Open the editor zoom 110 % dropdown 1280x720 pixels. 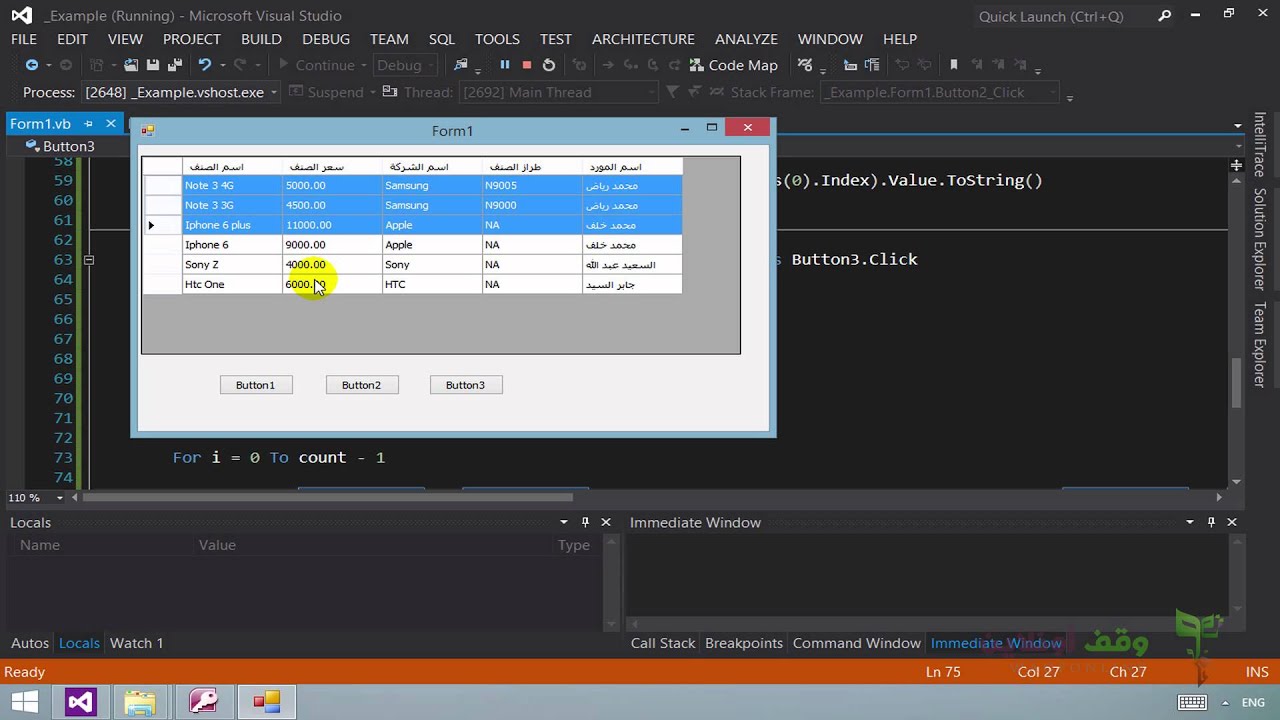(60, 497)
